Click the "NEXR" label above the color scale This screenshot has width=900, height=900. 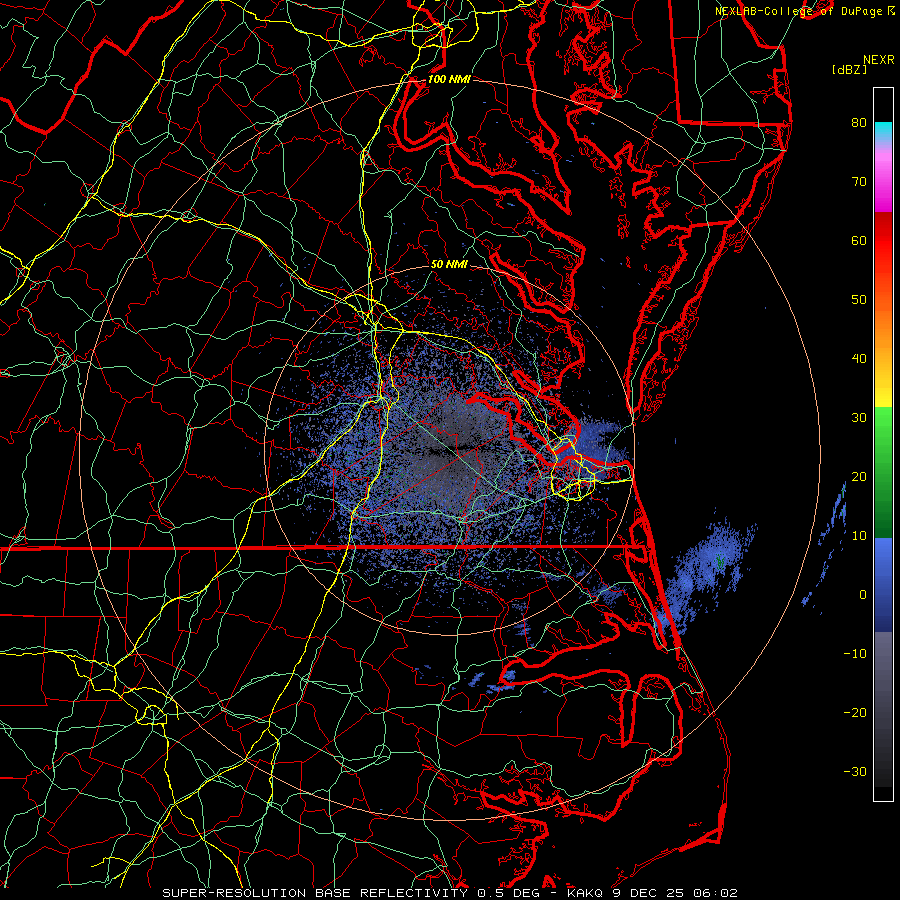(878, 60)
